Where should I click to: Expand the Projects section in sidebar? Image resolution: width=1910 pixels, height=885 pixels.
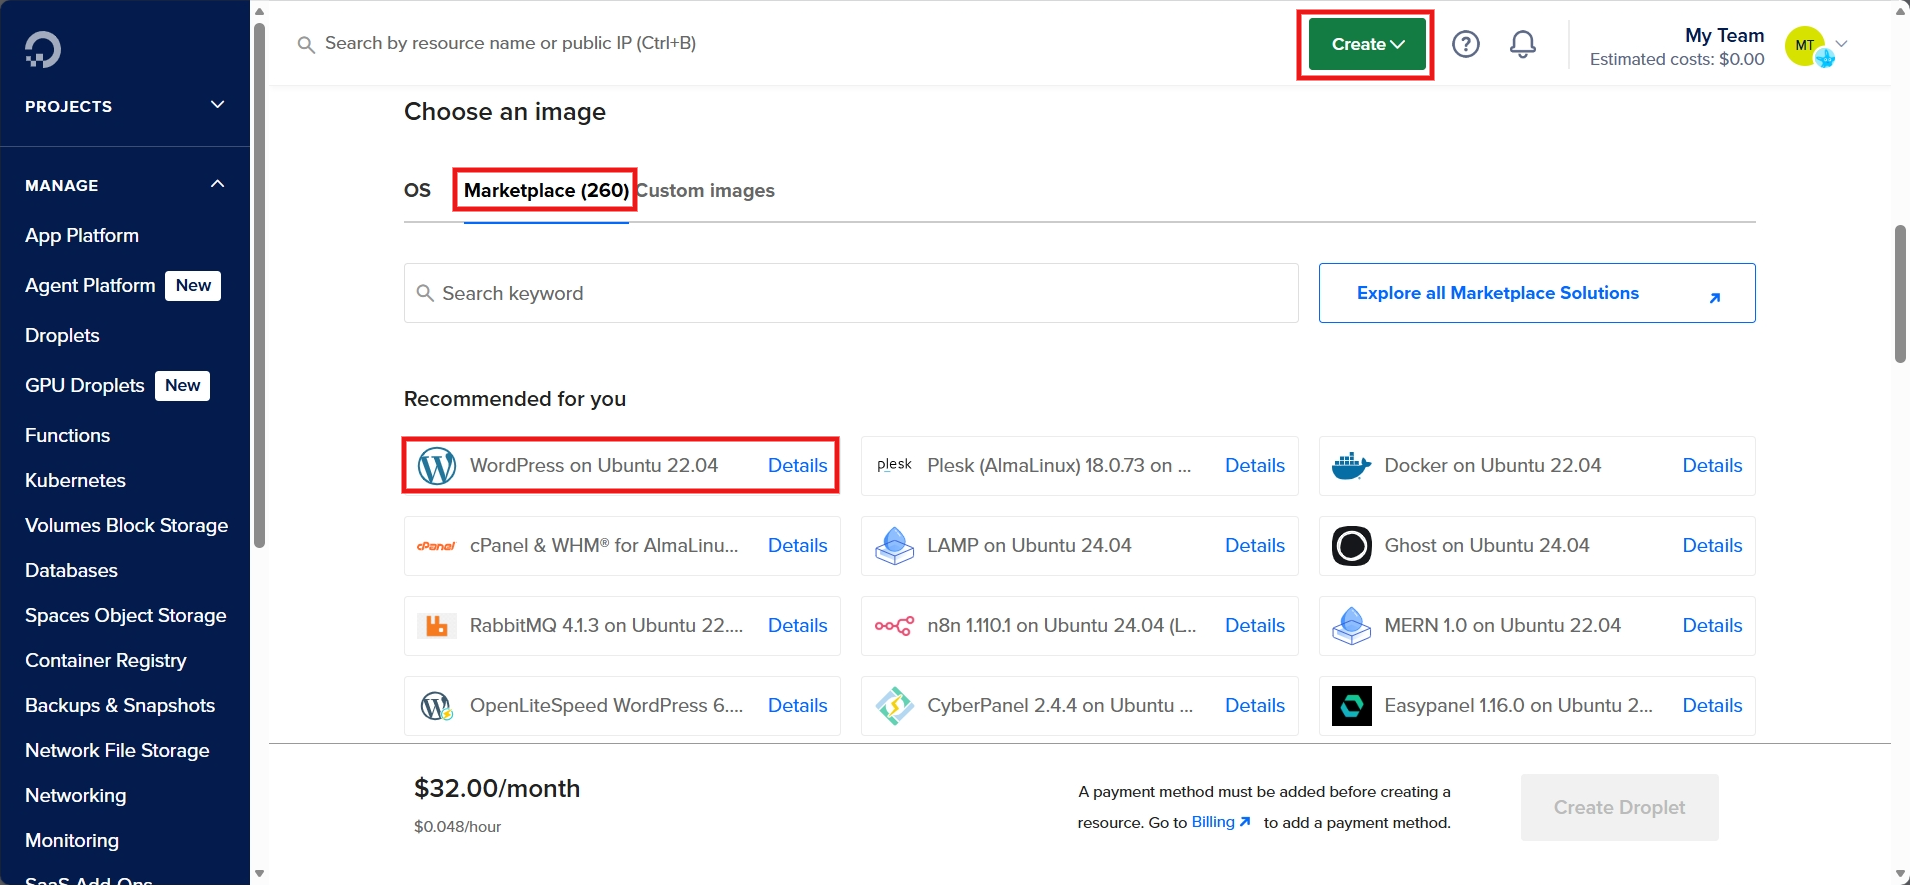click(x=217, y=105)
